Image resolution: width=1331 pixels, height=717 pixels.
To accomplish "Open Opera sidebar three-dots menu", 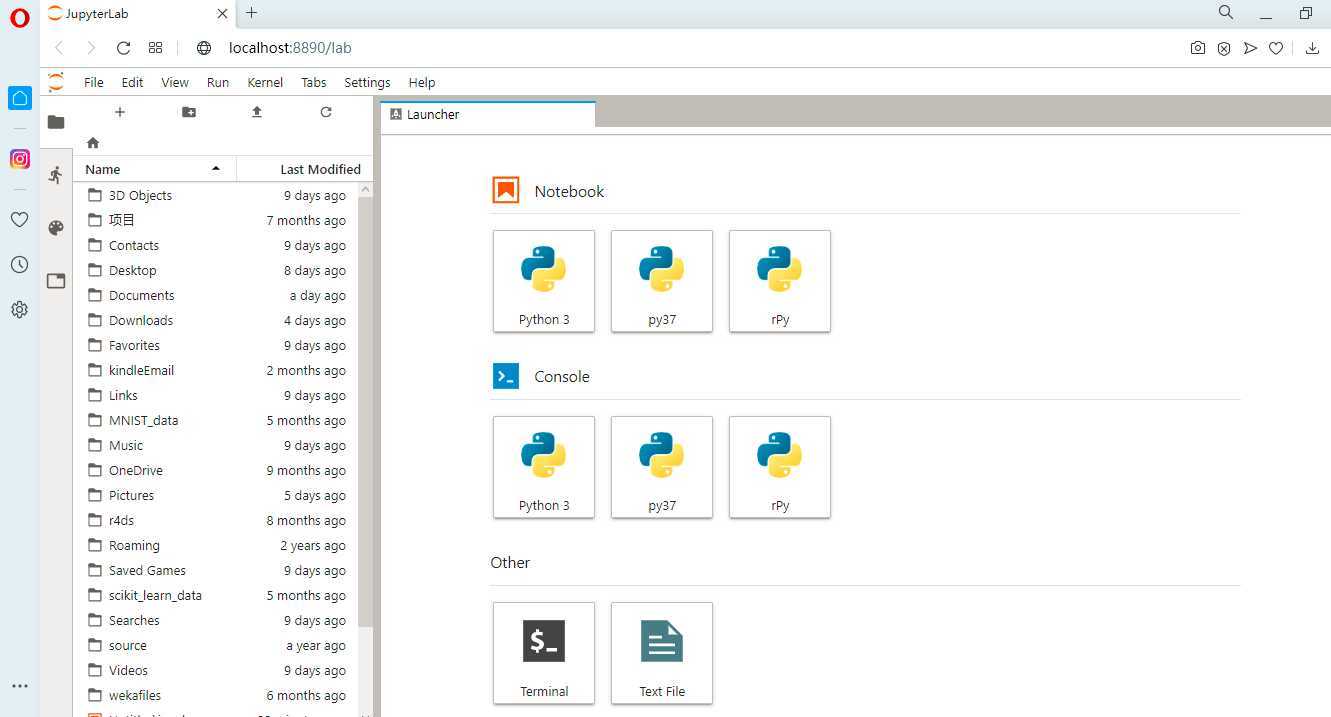I will 19,686.
